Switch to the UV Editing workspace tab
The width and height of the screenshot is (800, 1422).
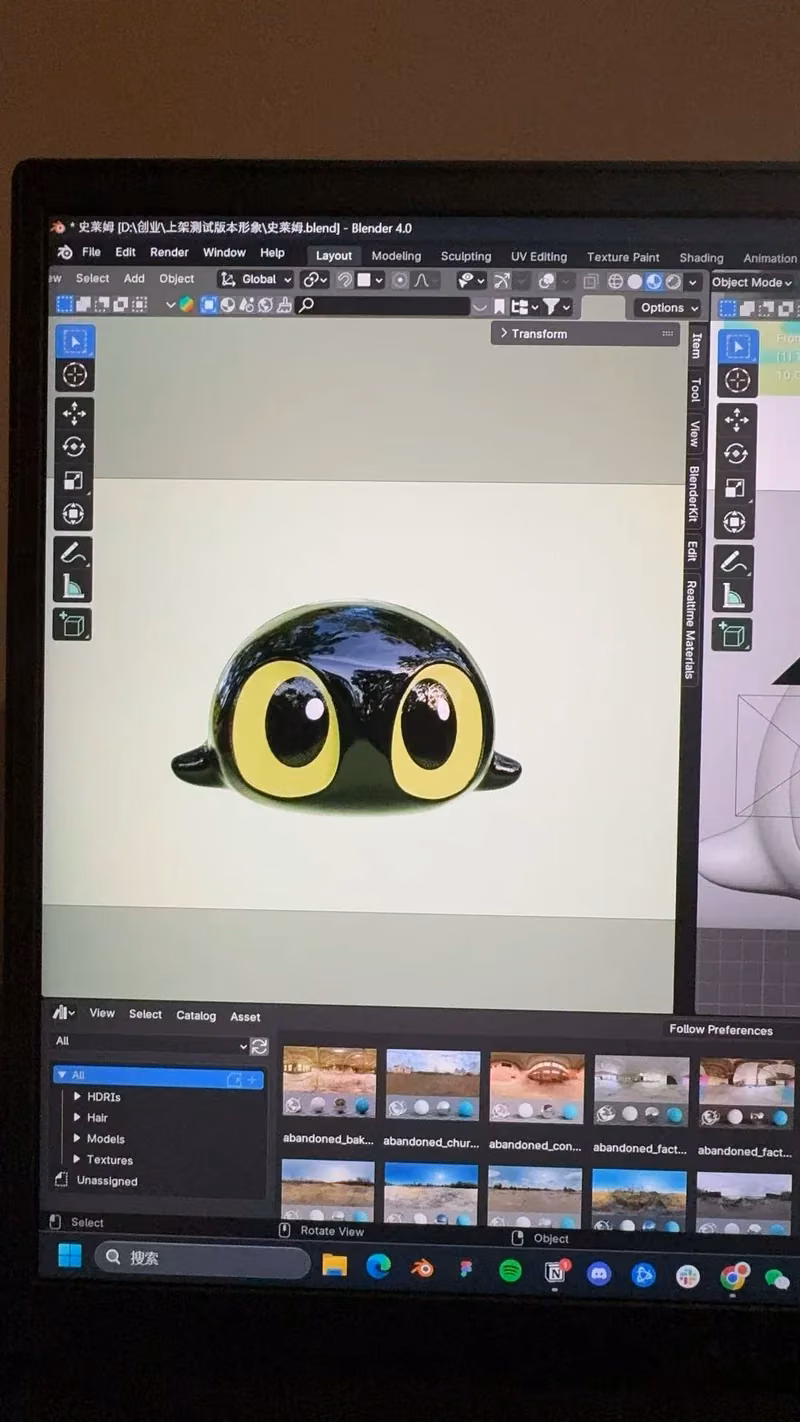coord(539,257)
